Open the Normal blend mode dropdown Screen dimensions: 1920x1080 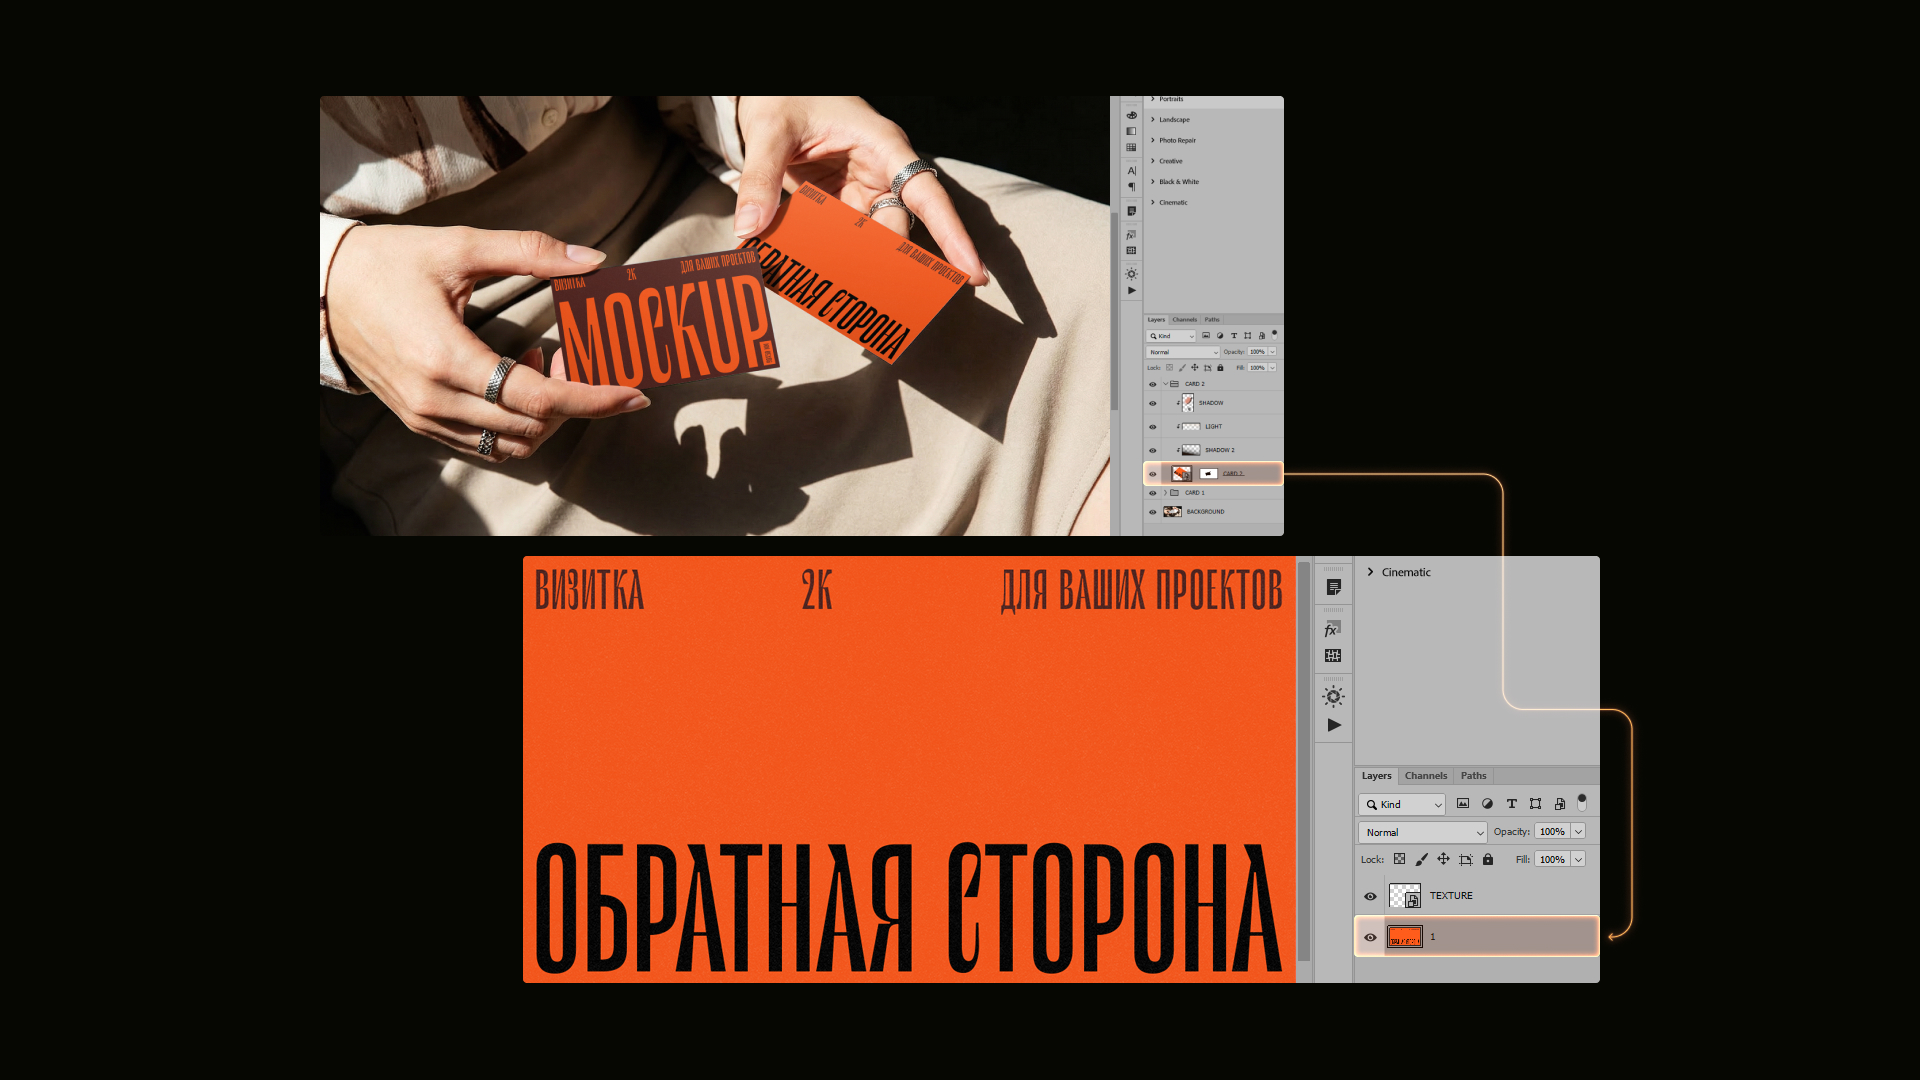coord(1422,832)
